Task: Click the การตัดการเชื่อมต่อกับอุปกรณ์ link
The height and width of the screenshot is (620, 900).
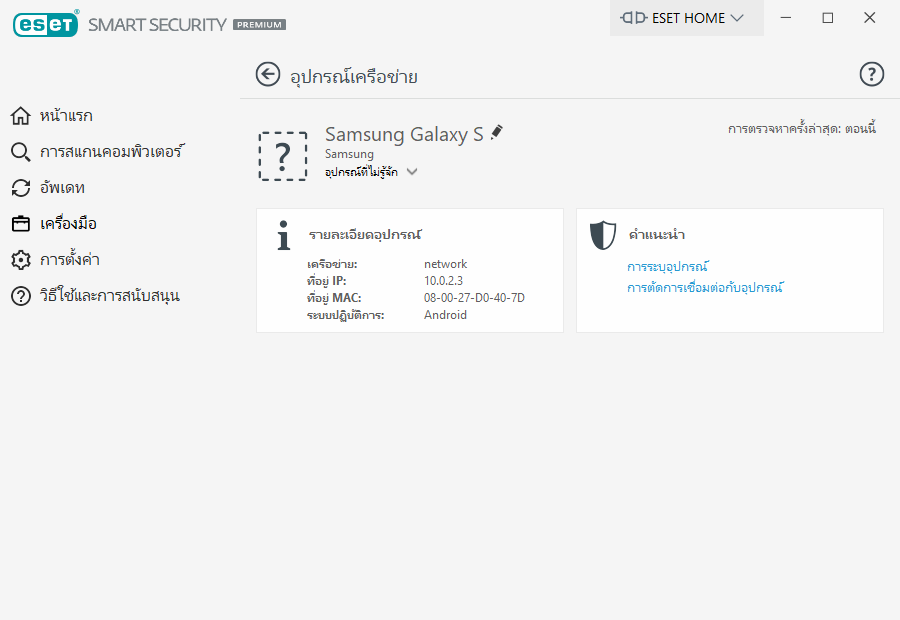Action: coord(705,287)
